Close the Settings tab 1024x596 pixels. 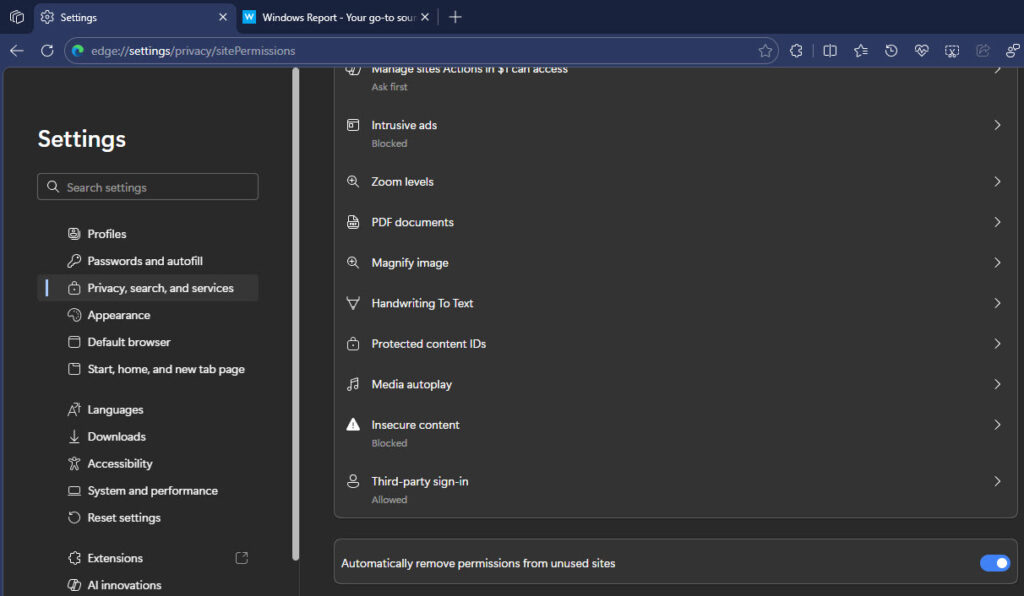pyautogui.click(x=223, y=17)
